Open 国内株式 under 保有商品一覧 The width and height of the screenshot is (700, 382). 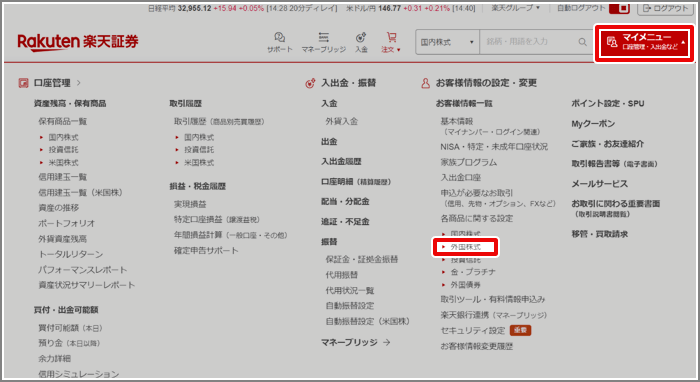click(x=63, y=137)
